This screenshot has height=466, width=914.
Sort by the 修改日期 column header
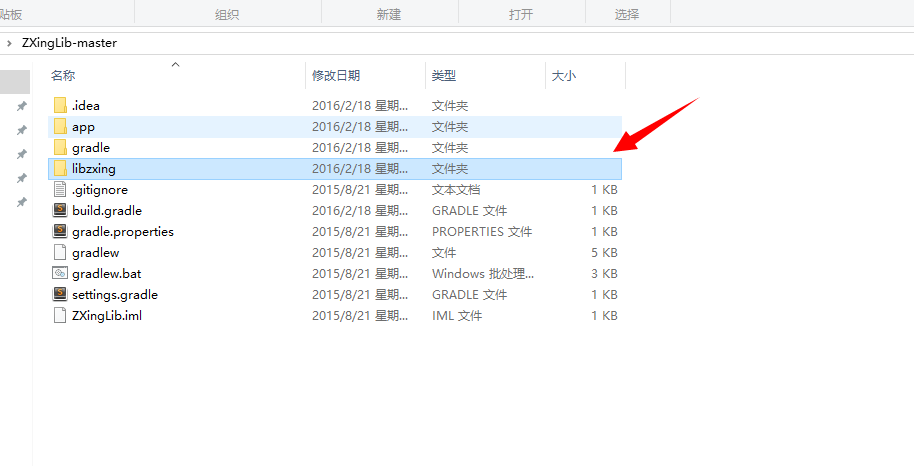tap(336, 75)
